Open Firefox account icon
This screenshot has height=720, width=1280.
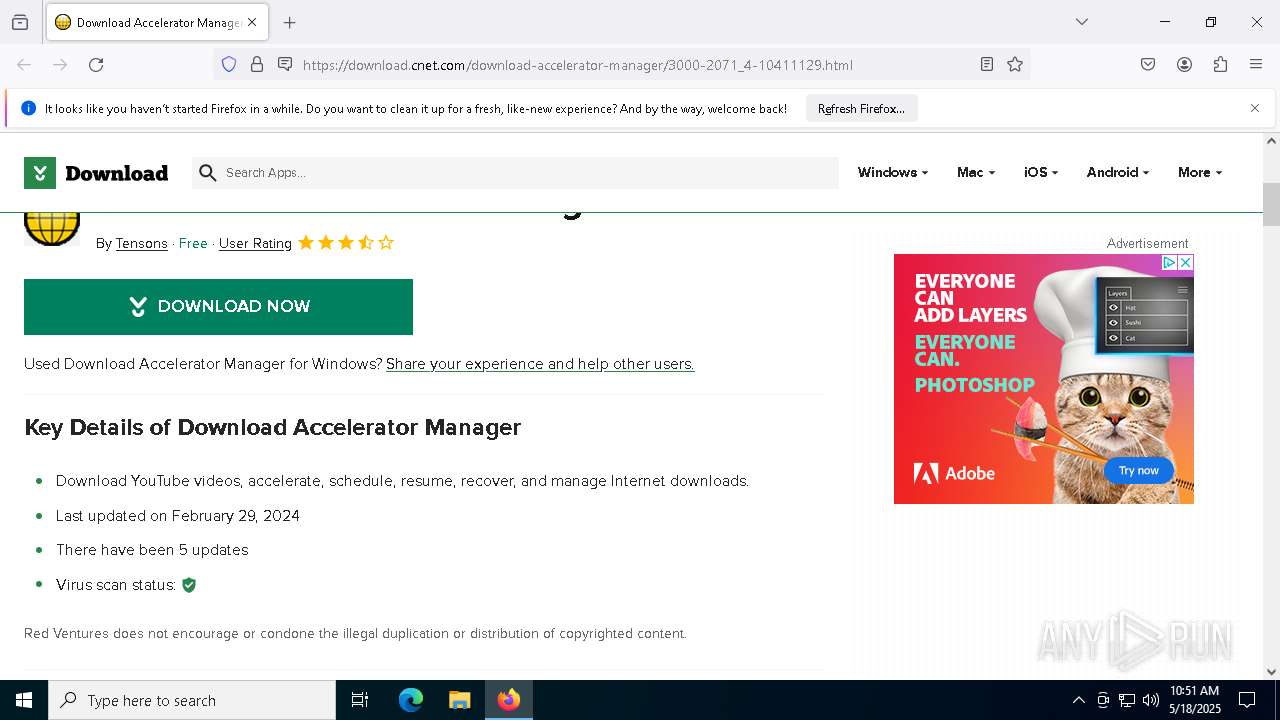pyautogui.click(x=1184, y=65)
